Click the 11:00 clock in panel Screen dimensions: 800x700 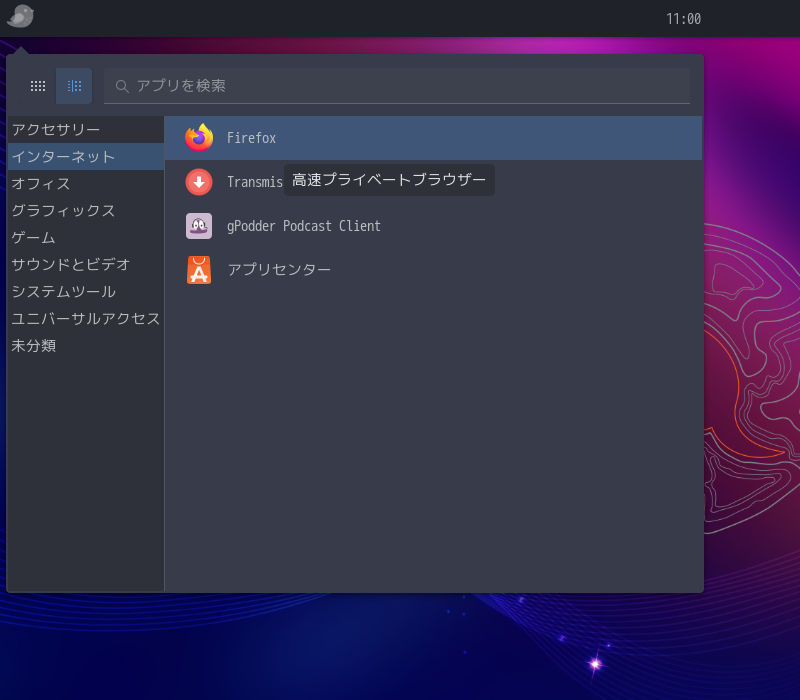(684, 19)
